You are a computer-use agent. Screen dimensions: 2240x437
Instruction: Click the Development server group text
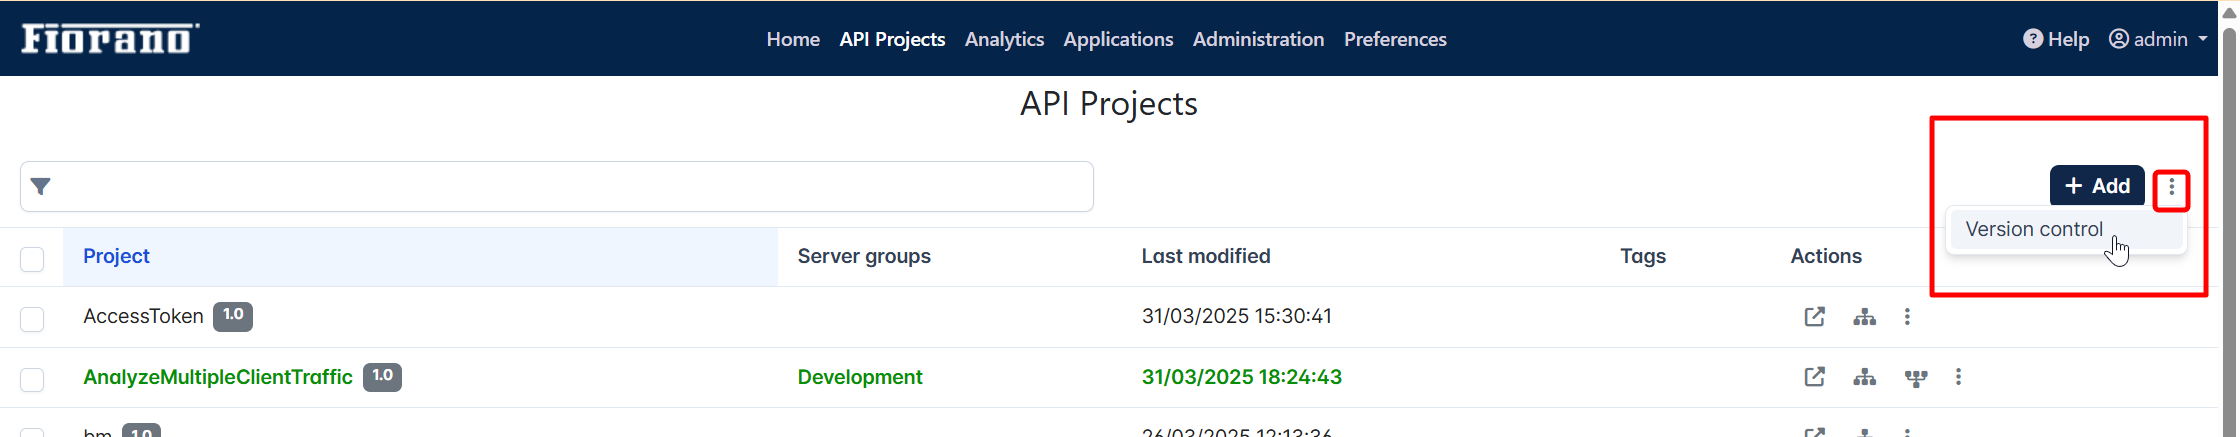coord(860,377)
